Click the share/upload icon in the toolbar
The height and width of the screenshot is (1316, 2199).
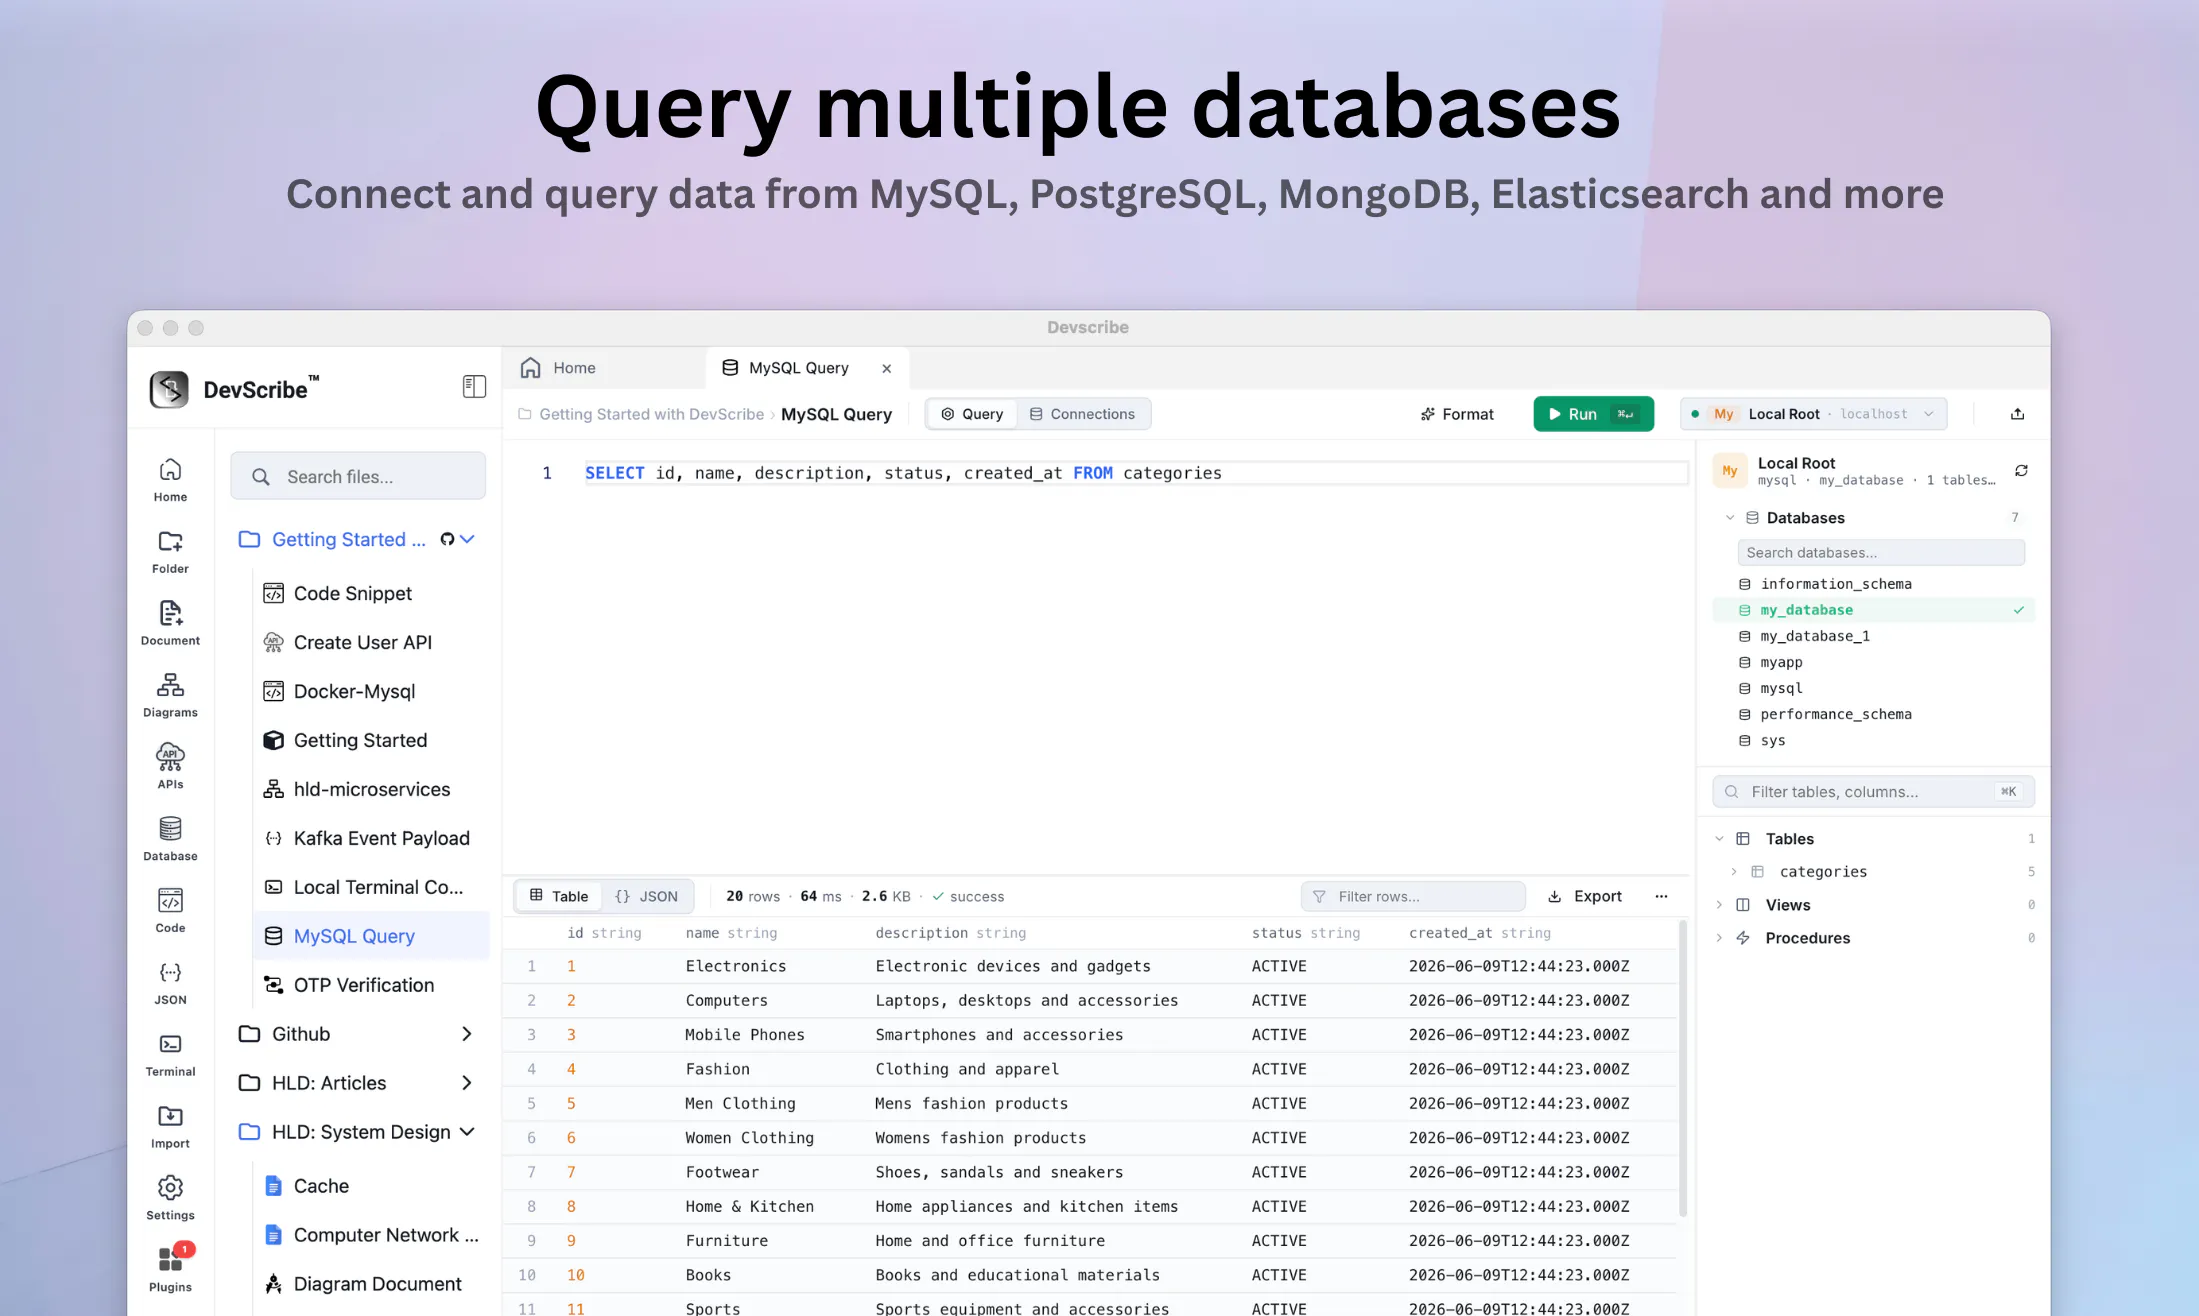[x=2017, y=414]
